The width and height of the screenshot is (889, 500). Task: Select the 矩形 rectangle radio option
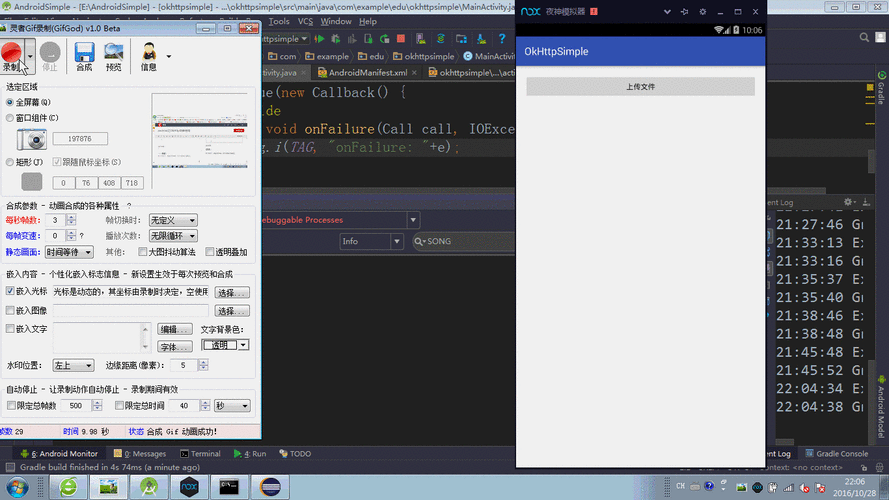tap(10, 162)
